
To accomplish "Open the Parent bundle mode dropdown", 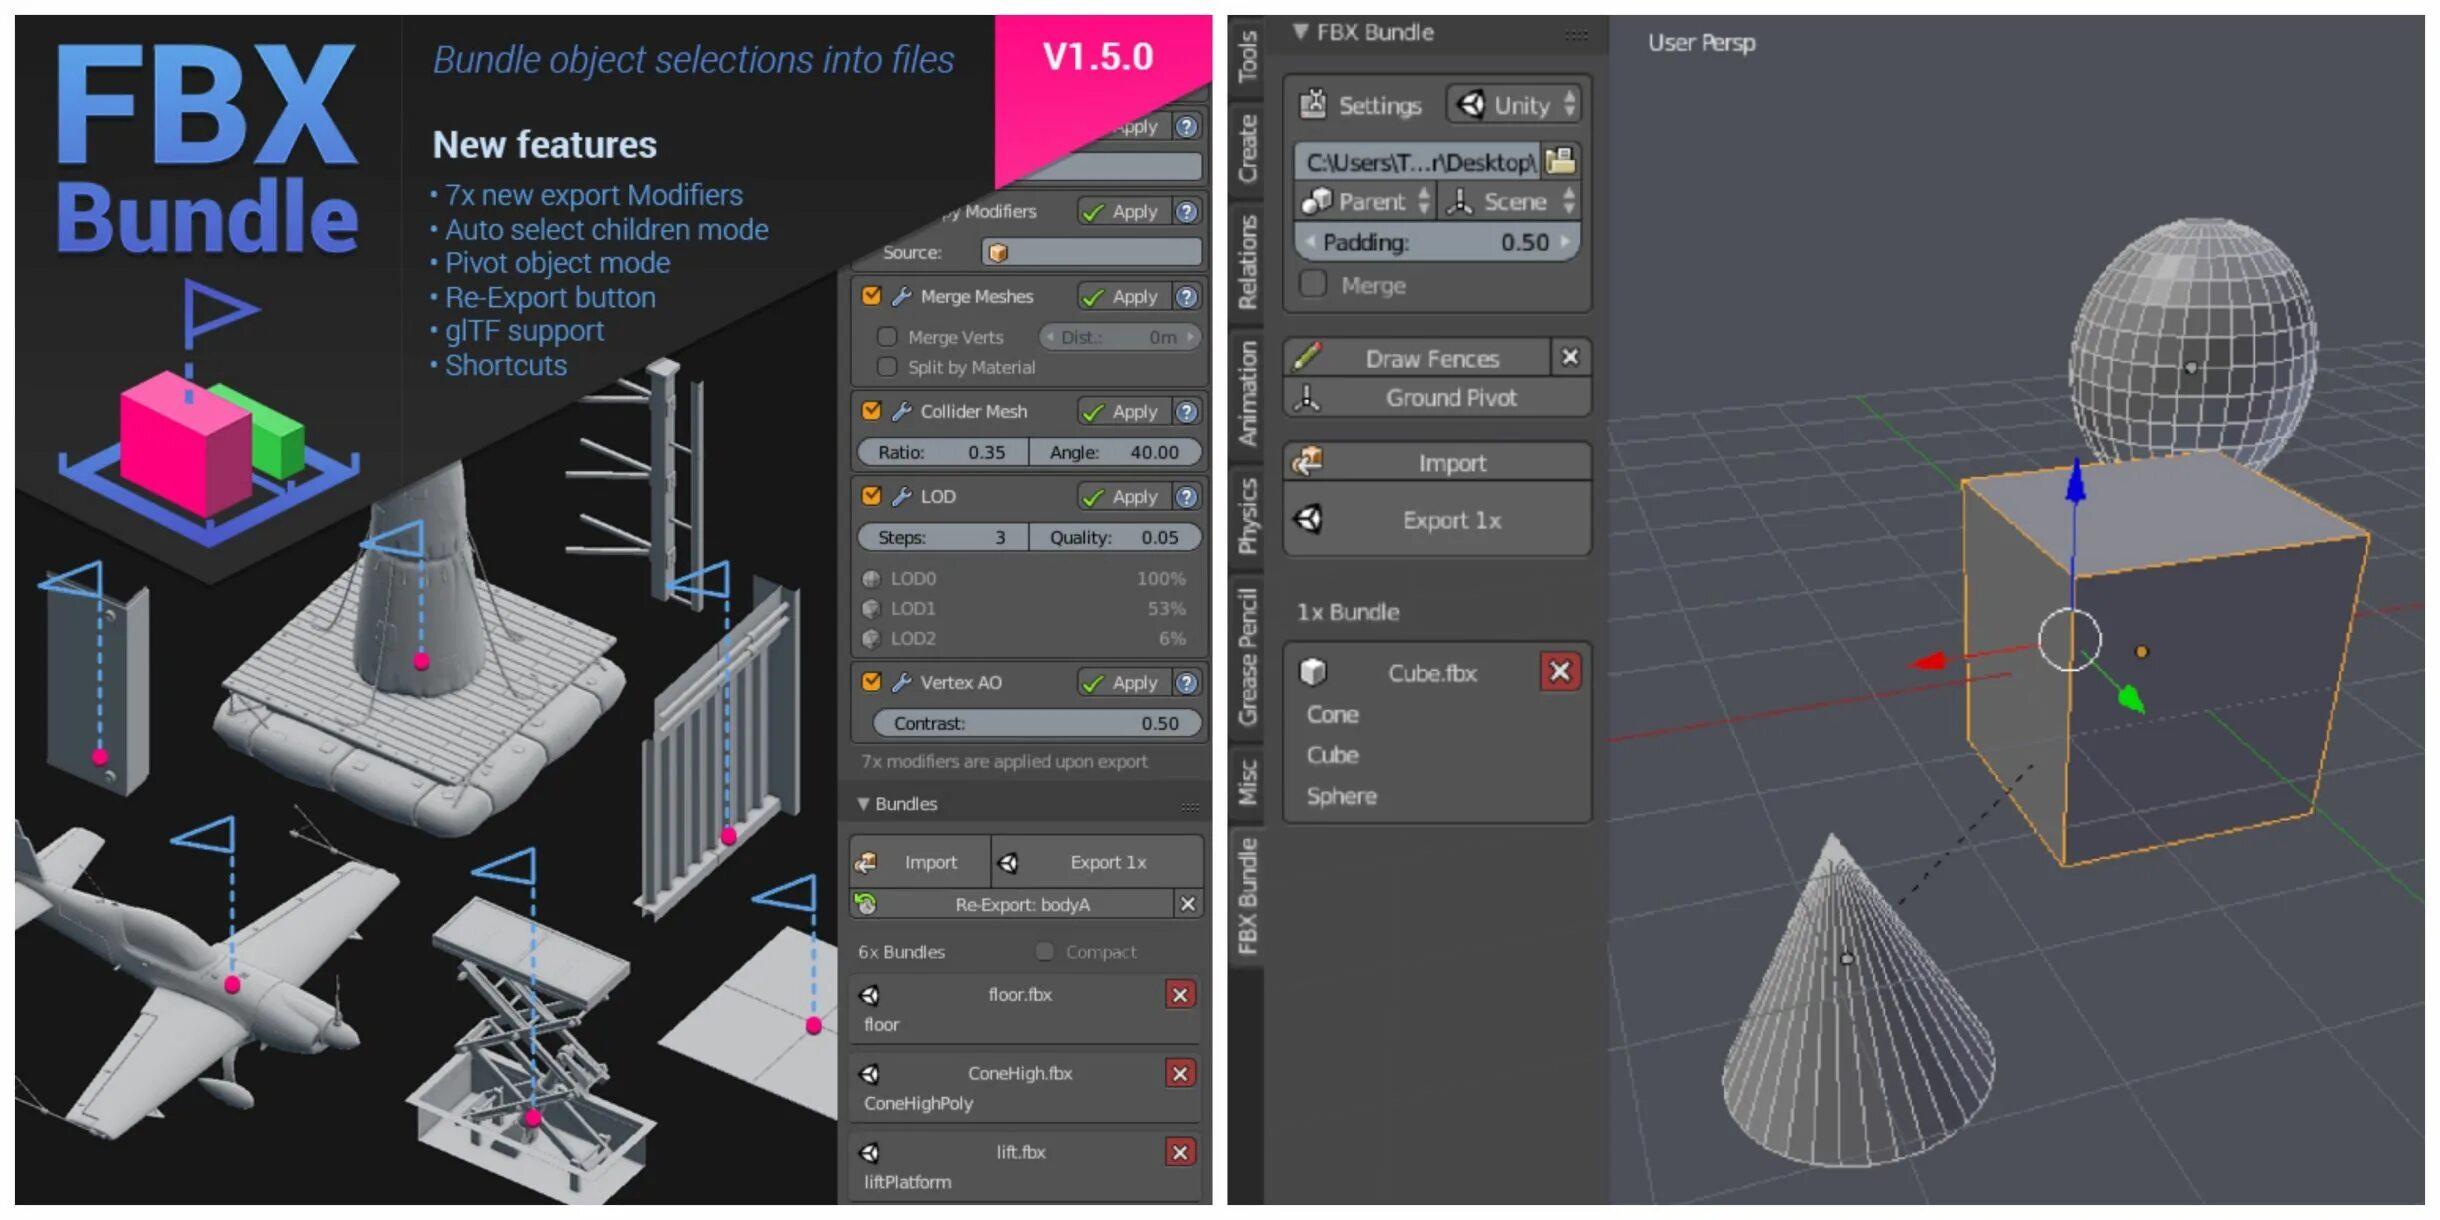I will point(1365,201).
